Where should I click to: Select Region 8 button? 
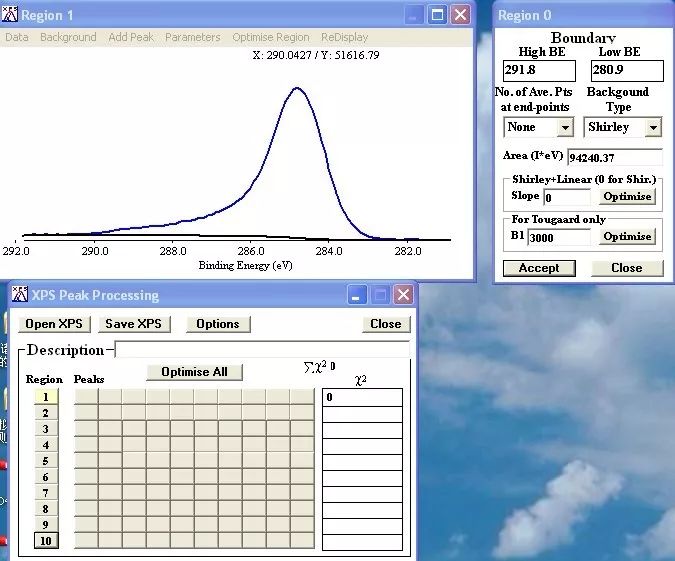coord(46,508)
